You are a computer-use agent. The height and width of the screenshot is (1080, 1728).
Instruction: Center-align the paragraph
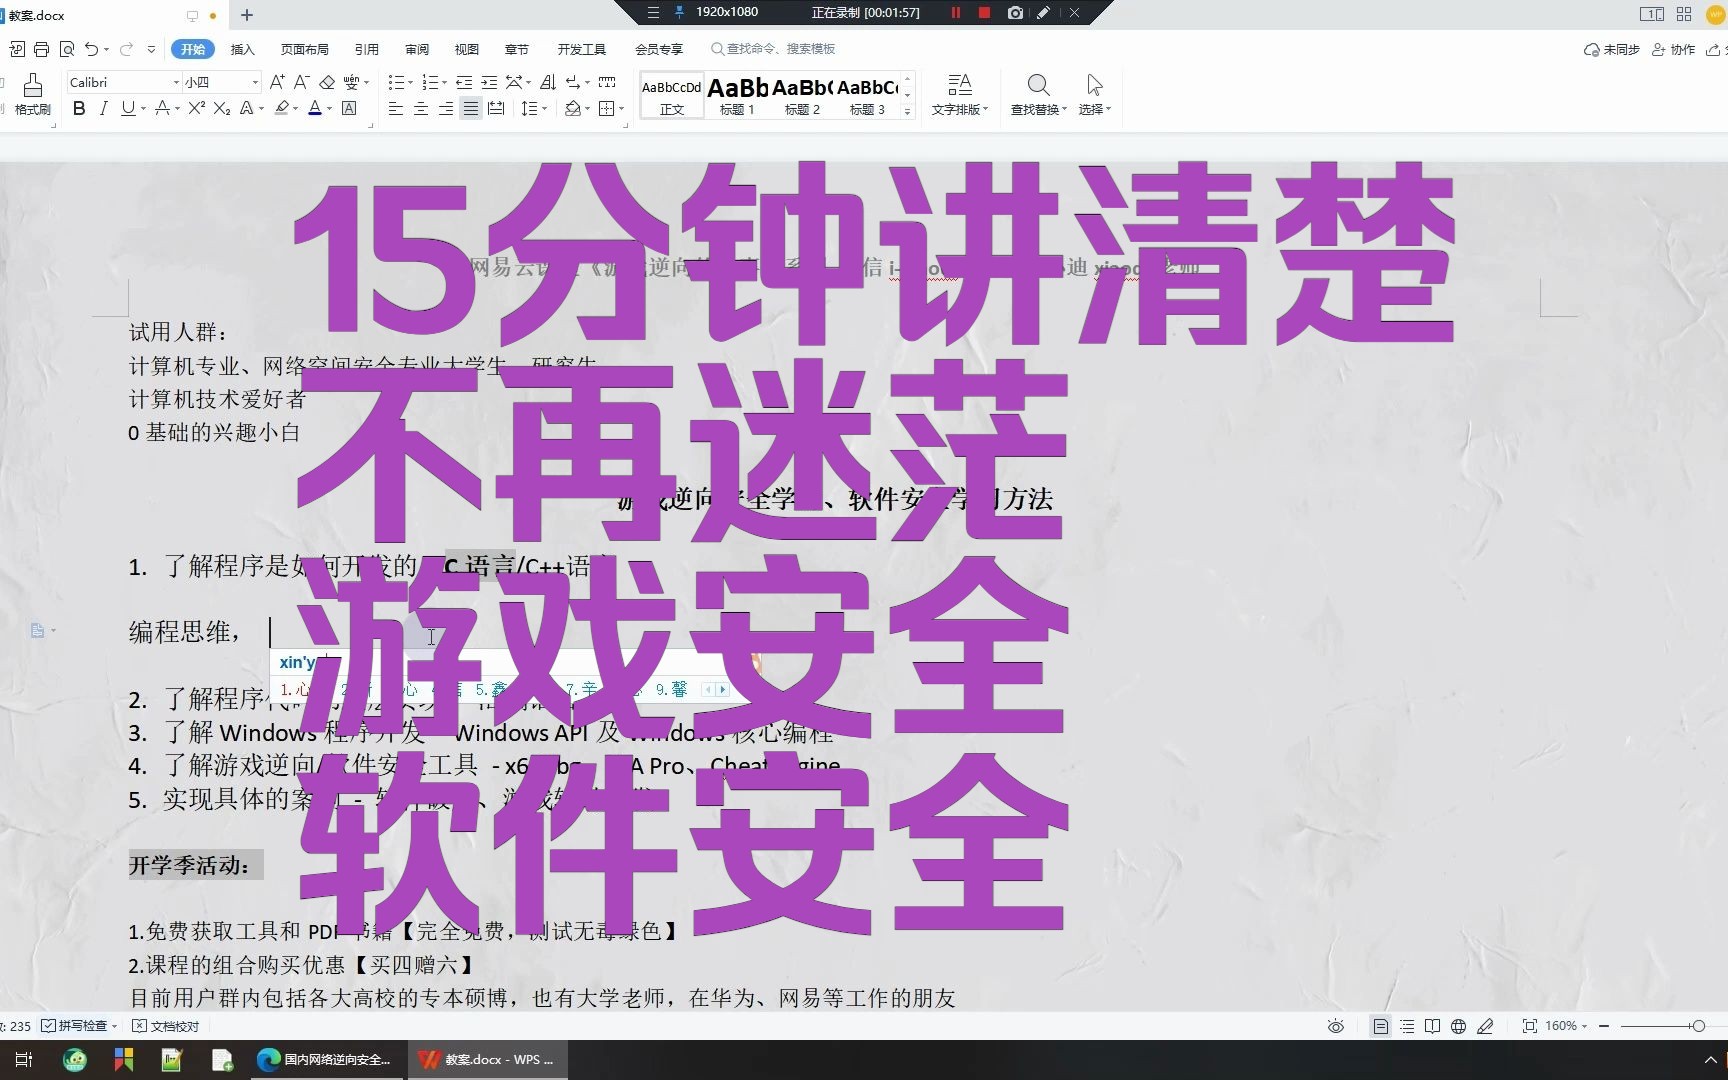421,108
